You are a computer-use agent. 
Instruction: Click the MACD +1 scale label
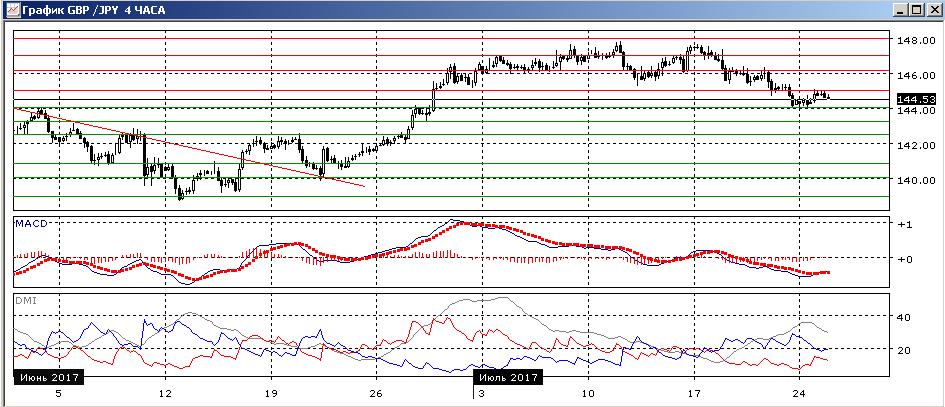pos(906,224)
